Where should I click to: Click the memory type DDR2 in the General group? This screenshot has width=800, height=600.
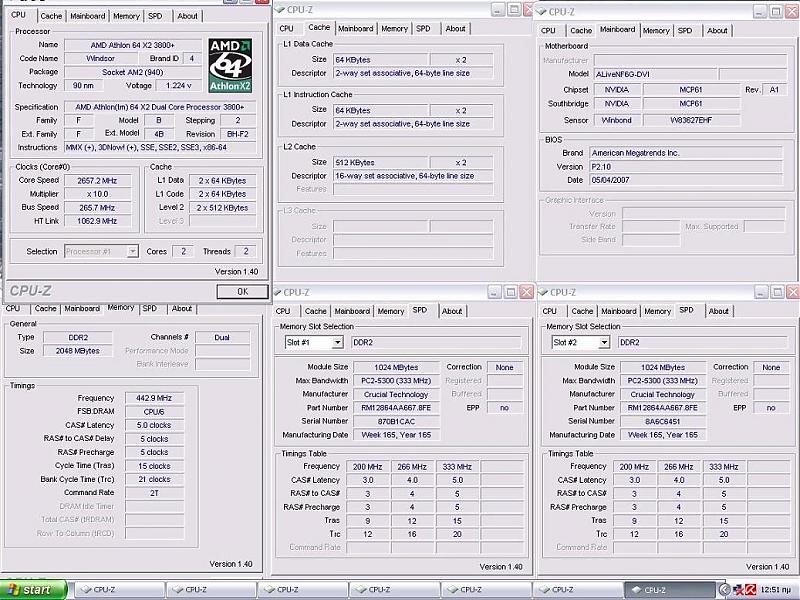click(78, 337)
